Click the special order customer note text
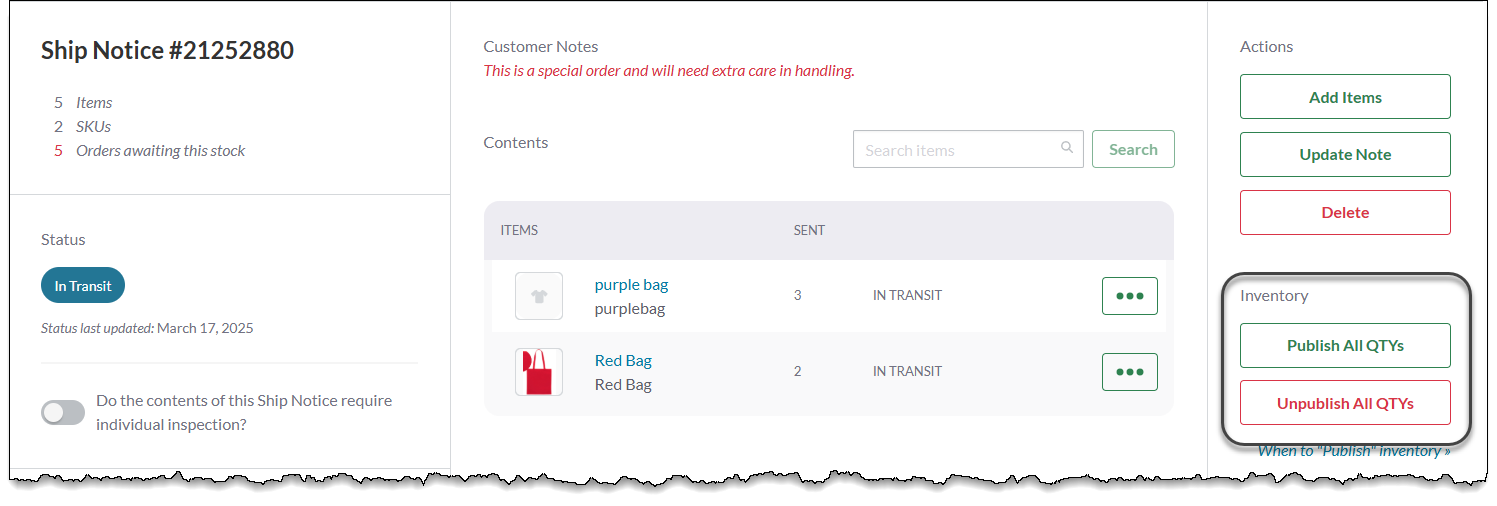This screenshot has height=506, width=1497. pyautogui.click(x=669, y=71)
